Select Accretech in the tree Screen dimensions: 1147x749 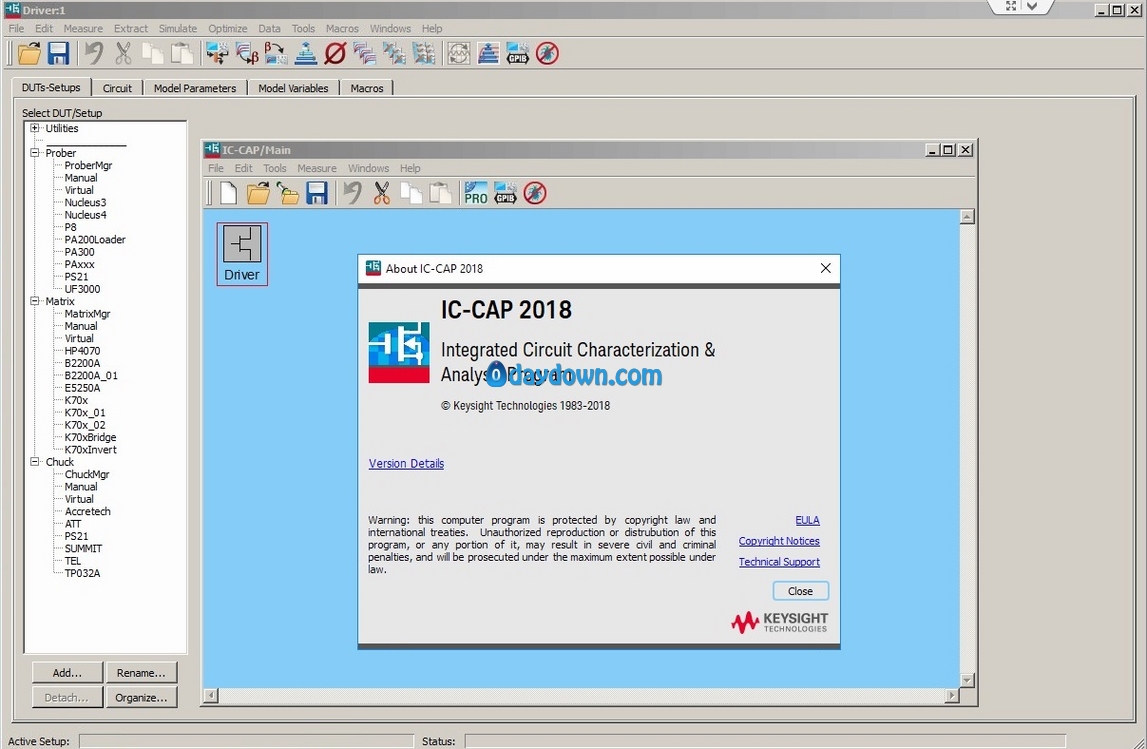pyautogui.click(x=87, y=512)
